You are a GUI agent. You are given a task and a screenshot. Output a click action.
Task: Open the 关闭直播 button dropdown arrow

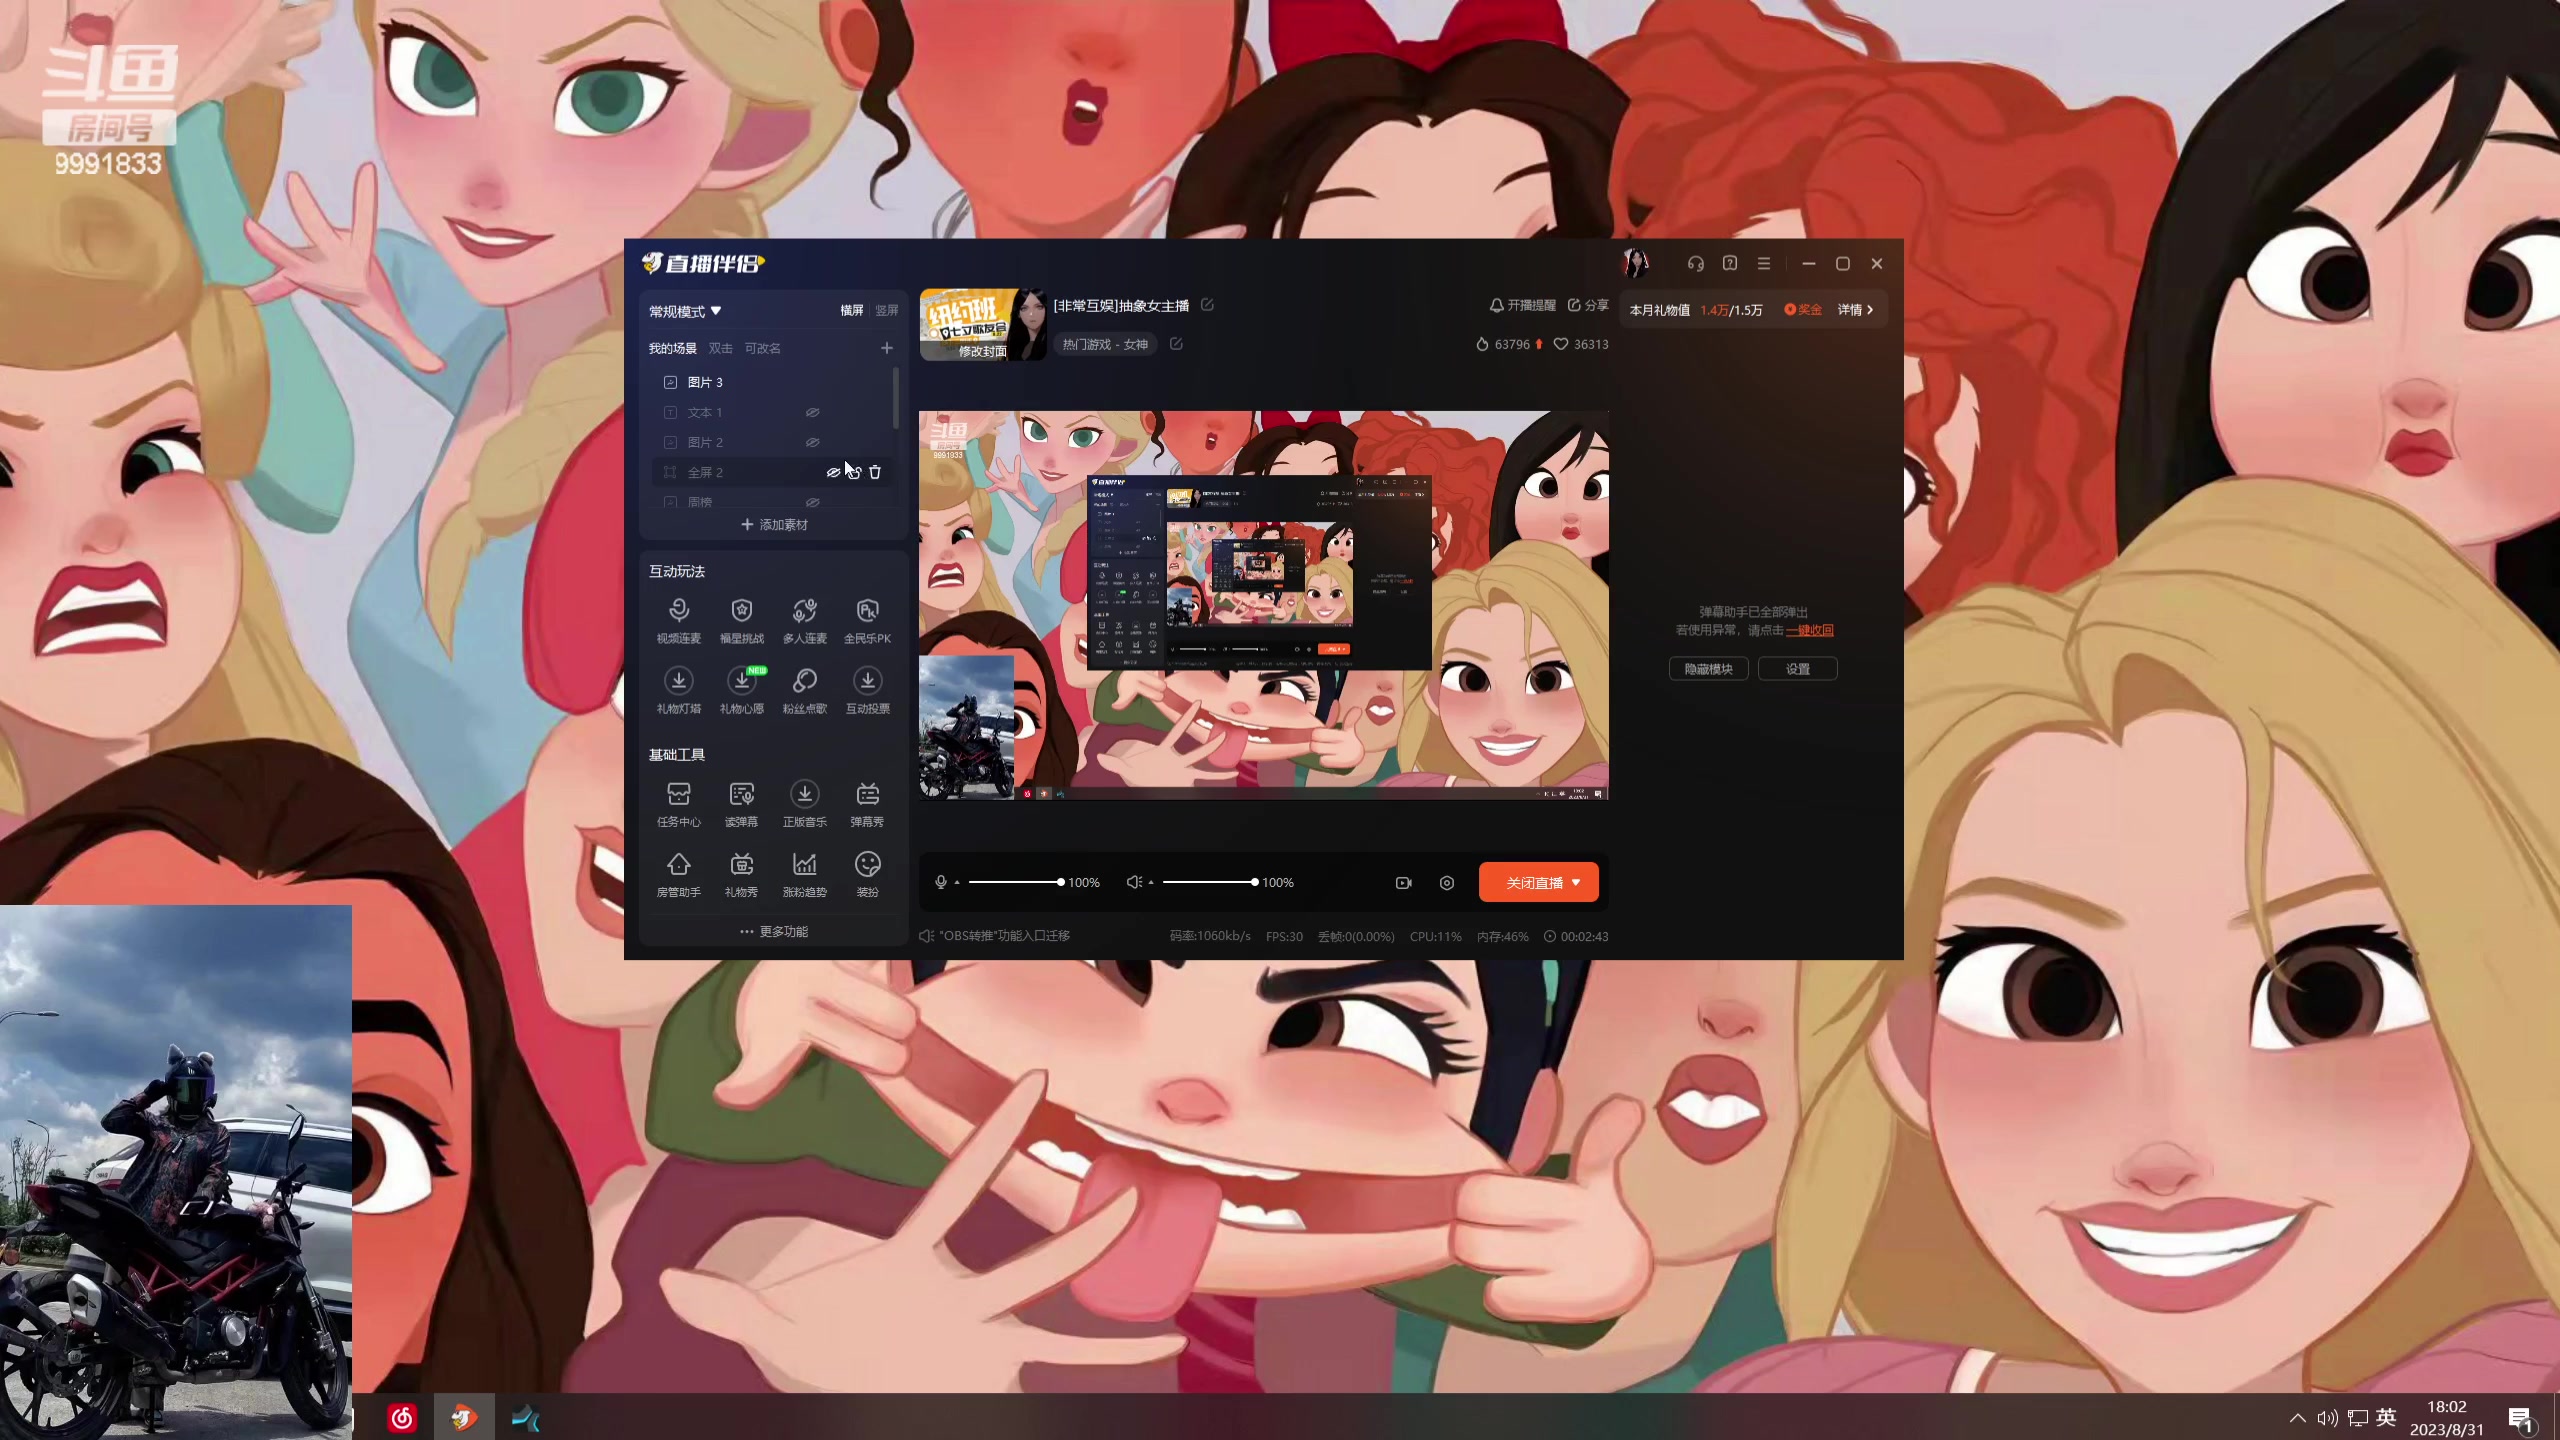[1576, 882]
